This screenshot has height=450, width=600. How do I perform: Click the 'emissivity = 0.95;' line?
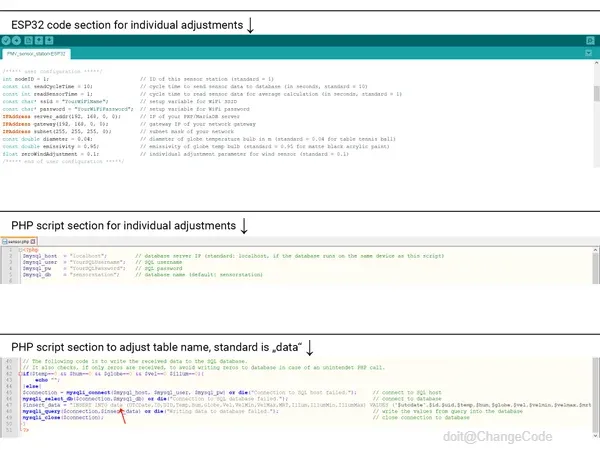[51, 146]
